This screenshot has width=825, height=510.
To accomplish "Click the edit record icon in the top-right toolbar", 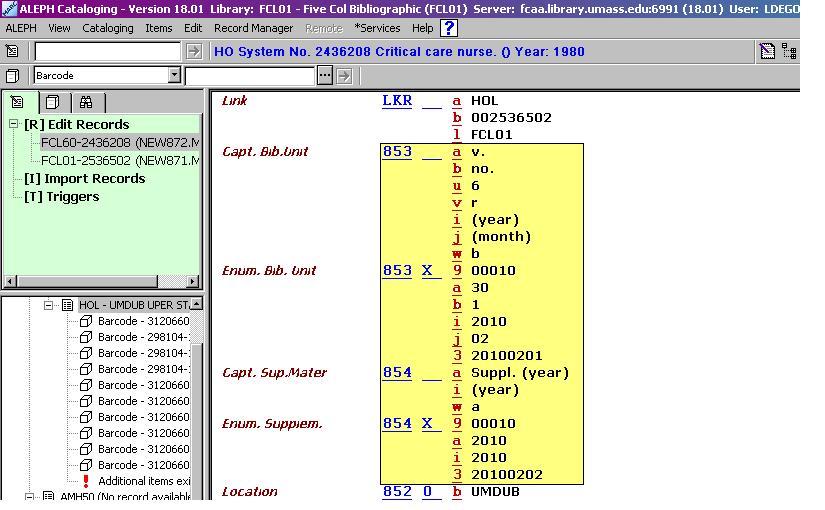I will (x=767, y=51).
